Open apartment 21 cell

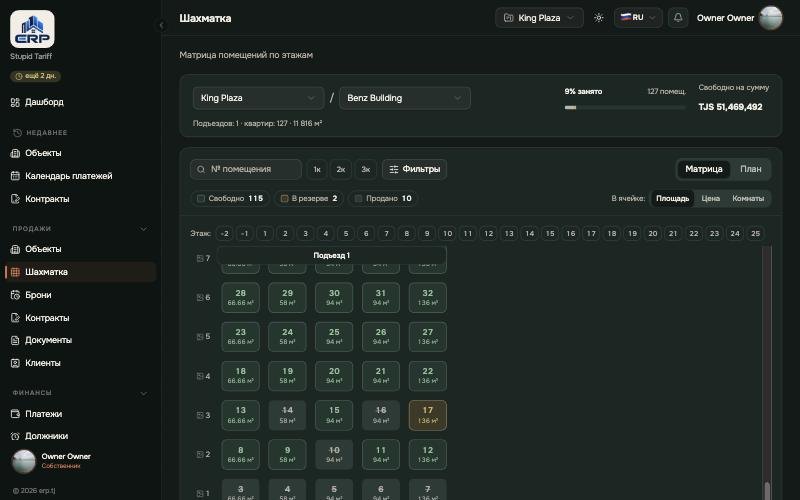[381, 376]
